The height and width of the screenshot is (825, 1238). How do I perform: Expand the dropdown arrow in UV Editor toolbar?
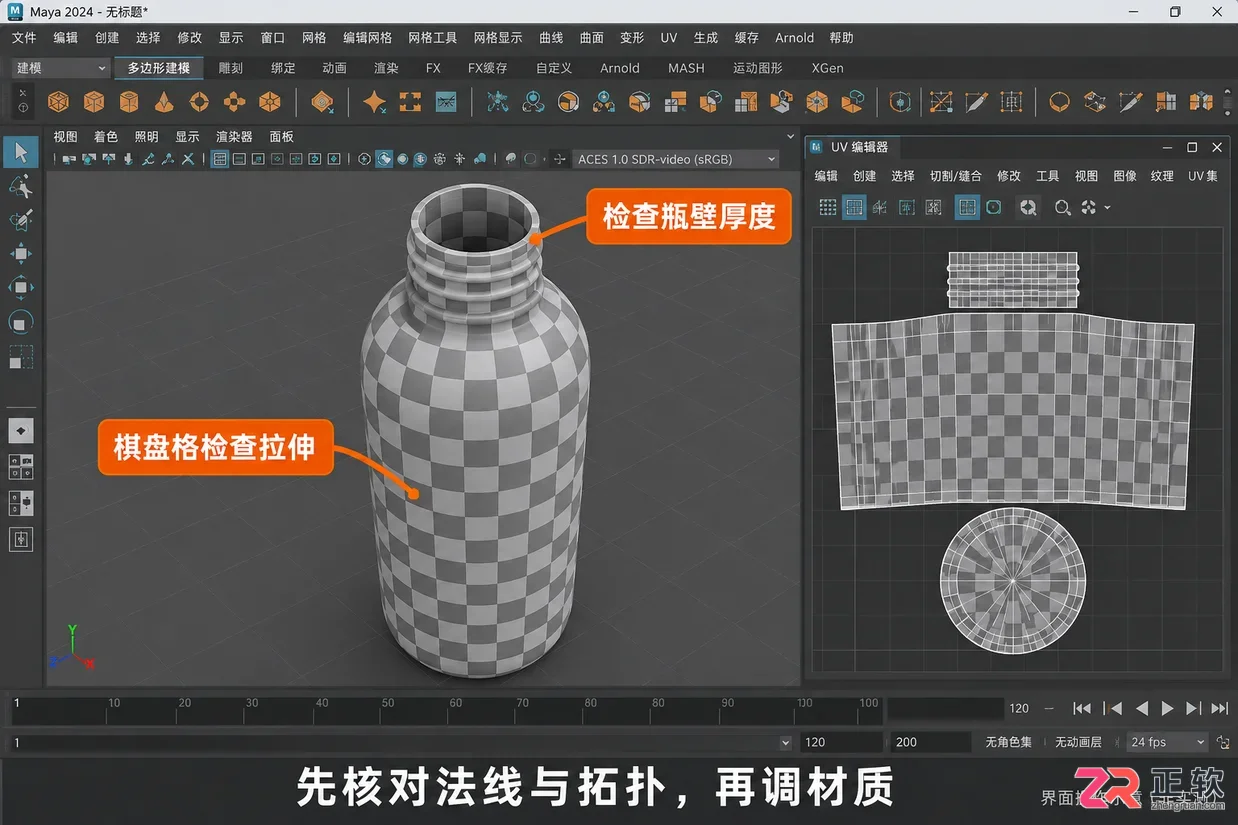click(x=1108, y=208)
